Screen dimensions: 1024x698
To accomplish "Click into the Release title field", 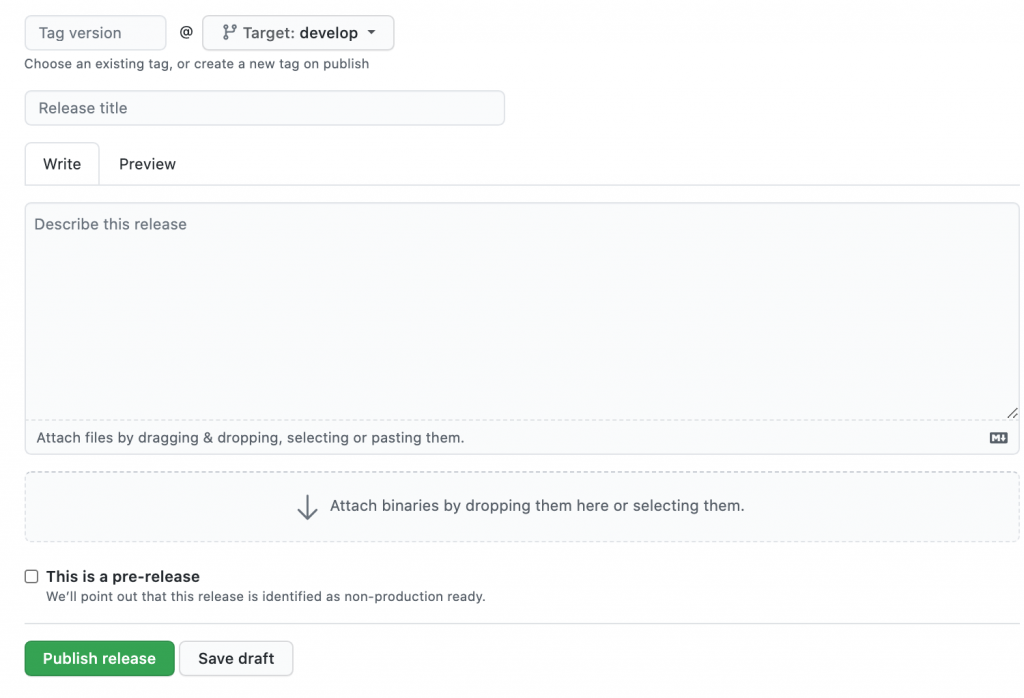I will (264, 108).
